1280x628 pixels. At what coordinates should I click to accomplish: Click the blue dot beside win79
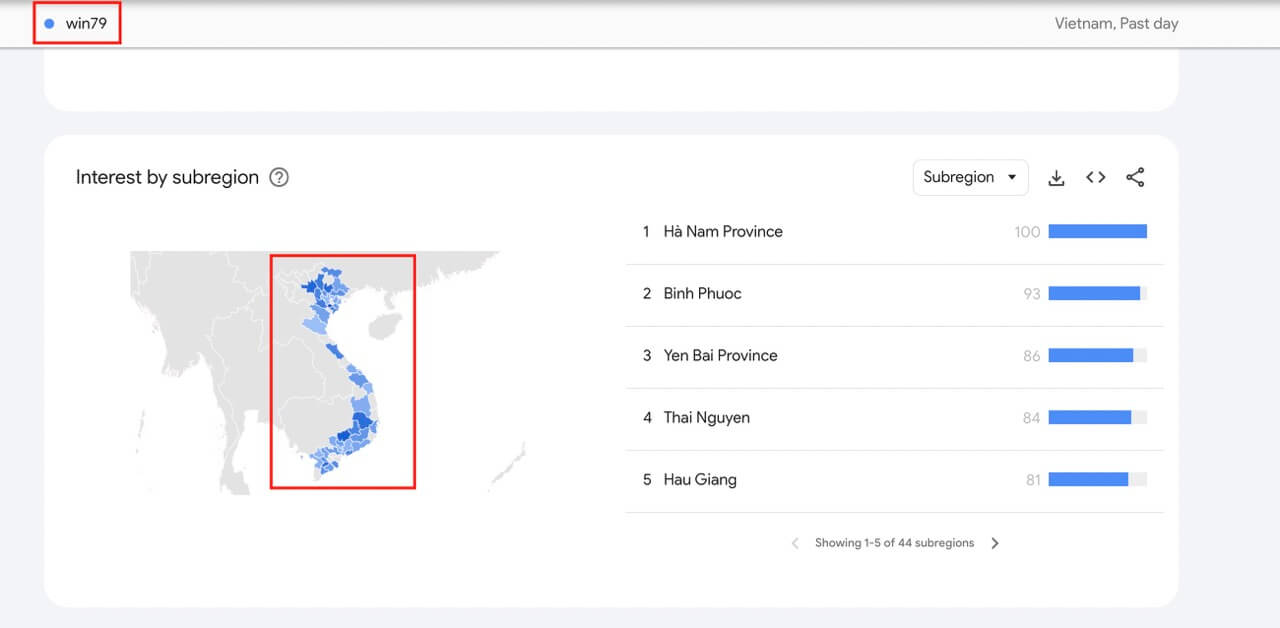pyautogui.click(x=49, y=23)
